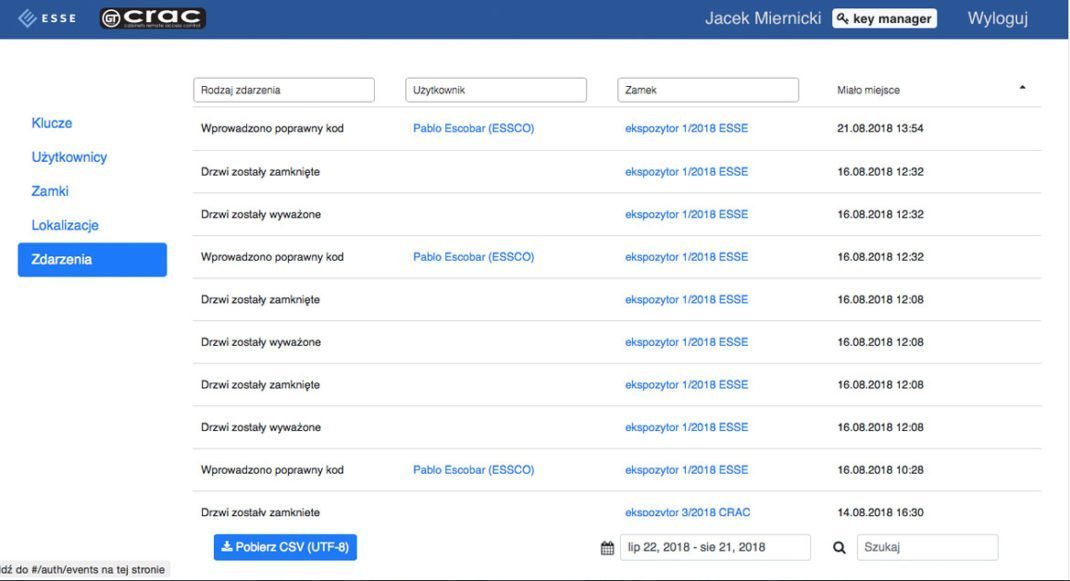This screenshot has height=581, width=1070.
Task: Open ekspozytor 3/2018 CRAC lock link
Action: coord(687,512)
